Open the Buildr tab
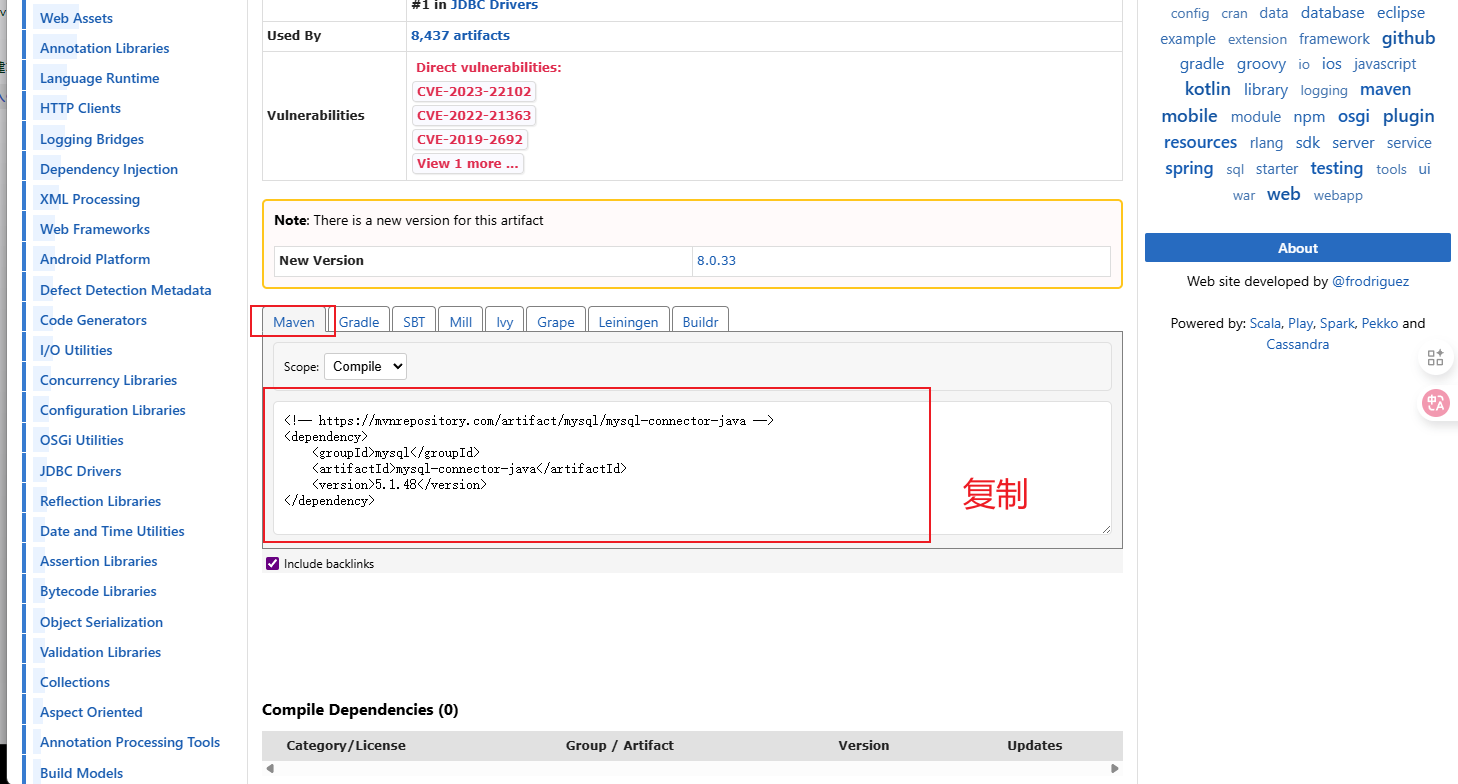Viewport: 1458px width, 784px height. pyautogui.click(x=700, y=321)
